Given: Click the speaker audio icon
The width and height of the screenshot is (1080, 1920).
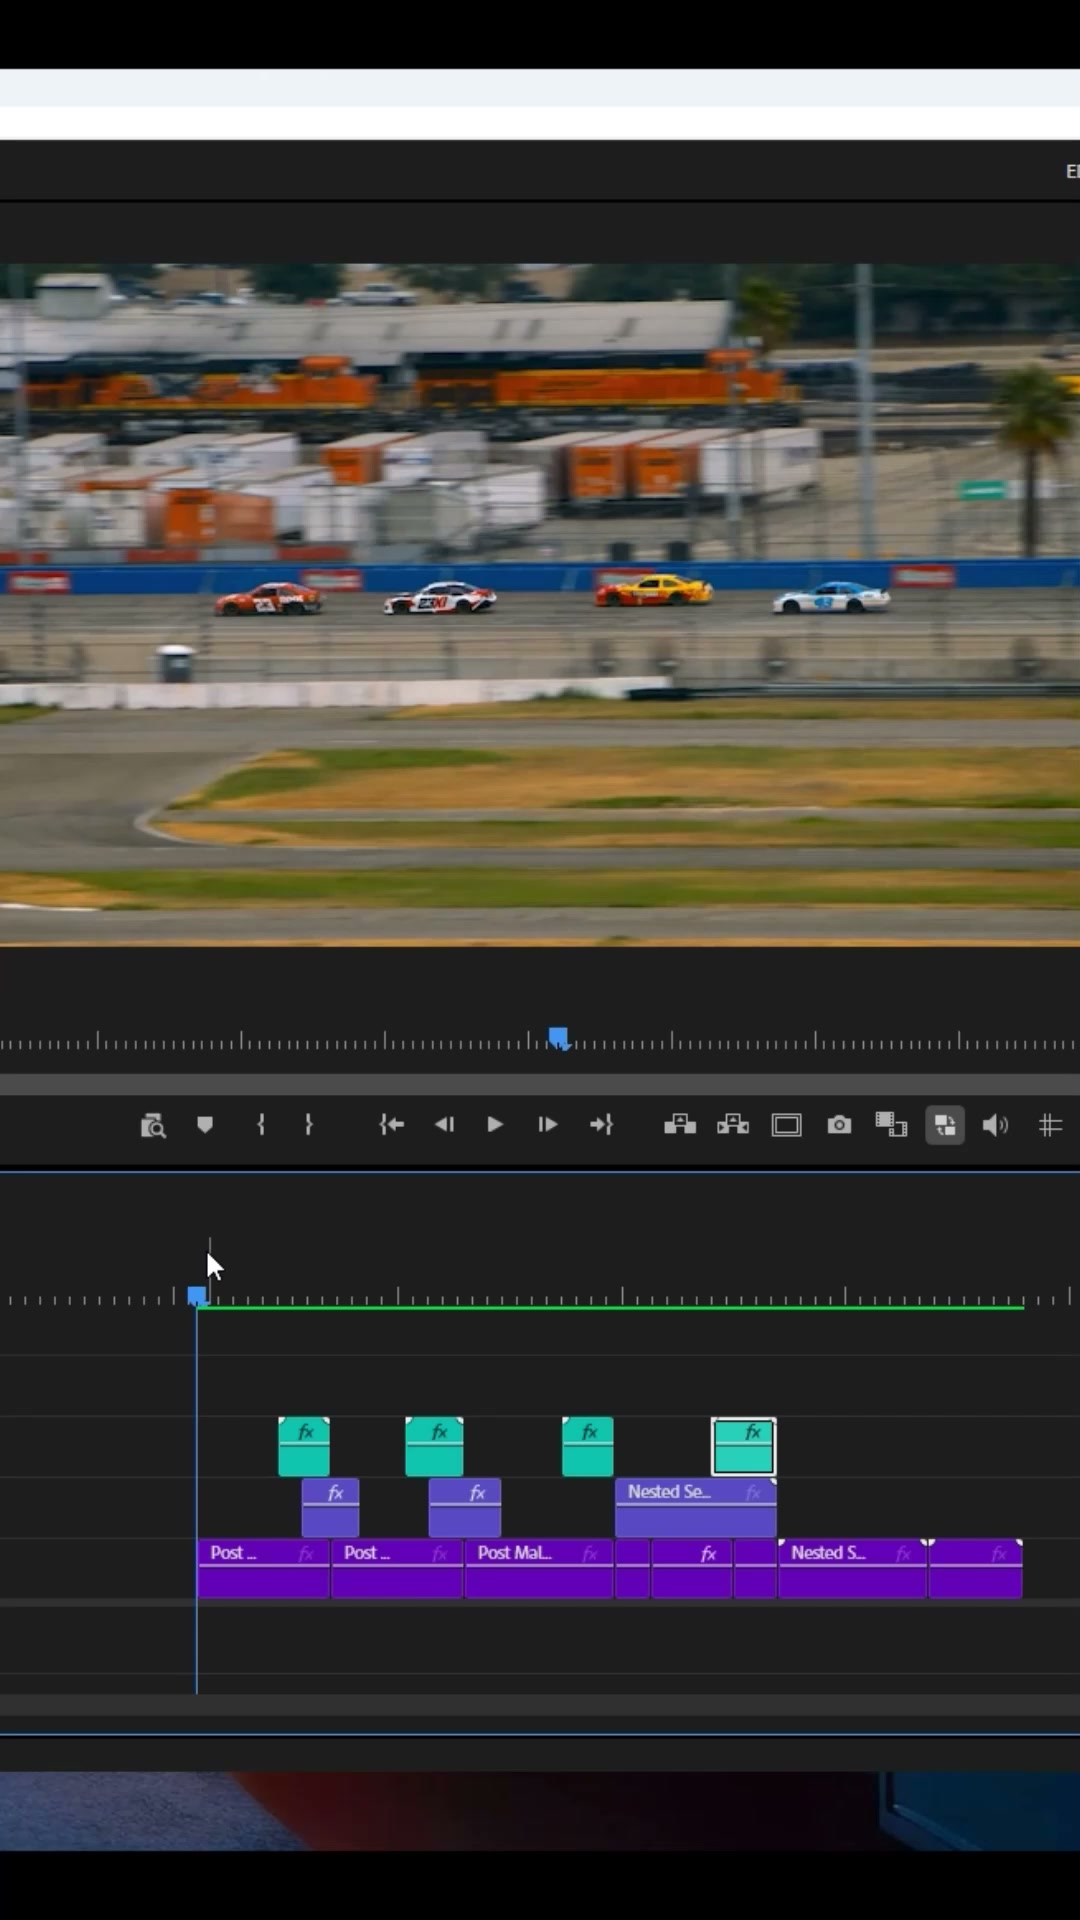Looking at the screenshot, I should click(995, 1126).
